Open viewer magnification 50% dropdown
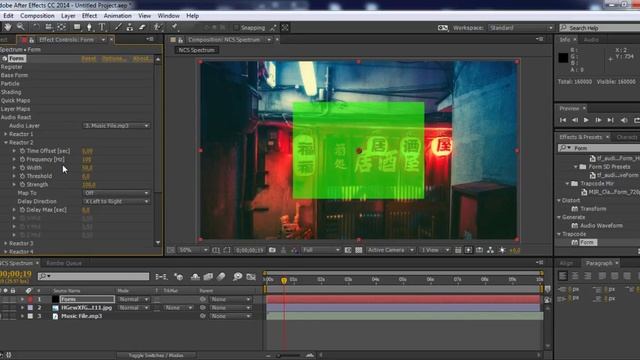Screen dimensions: 640x360 click(193, 250)
